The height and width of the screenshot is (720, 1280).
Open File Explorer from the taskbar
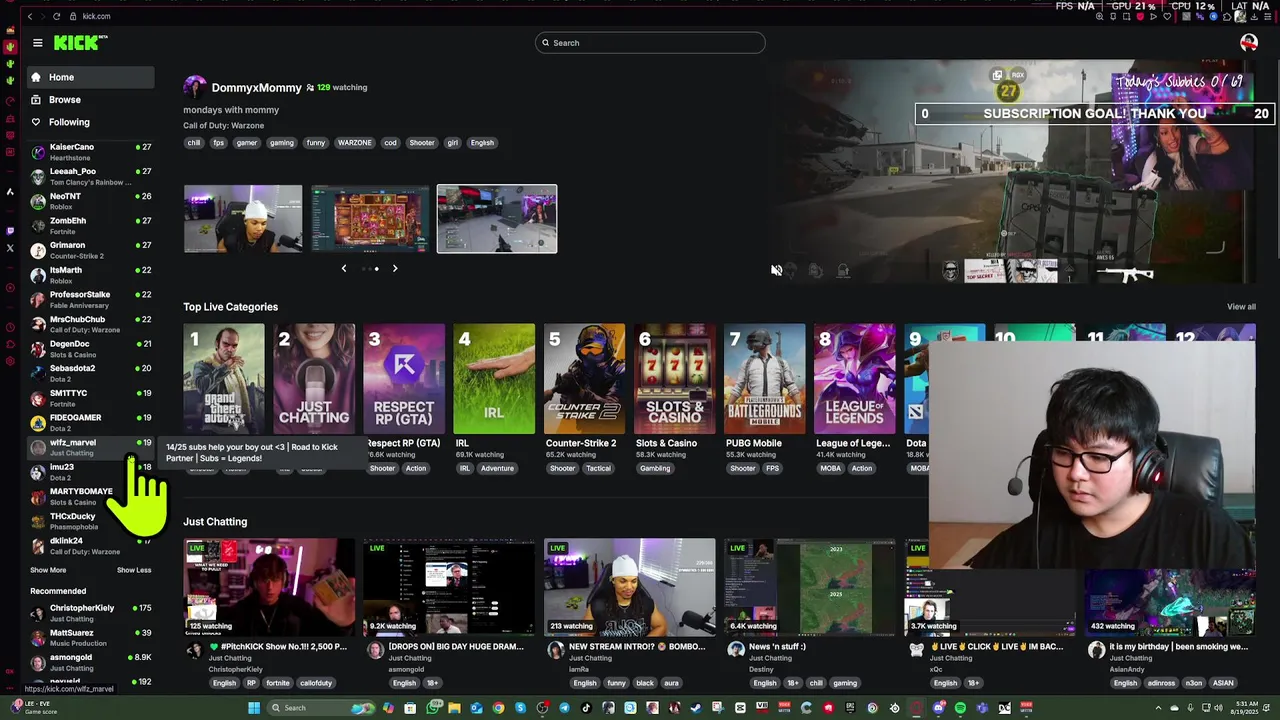[454, 708]
